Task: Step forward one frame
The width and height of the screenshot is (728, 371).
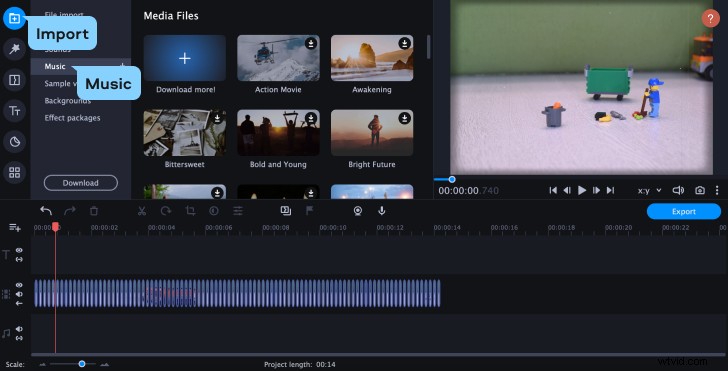Action: [597, 190]
